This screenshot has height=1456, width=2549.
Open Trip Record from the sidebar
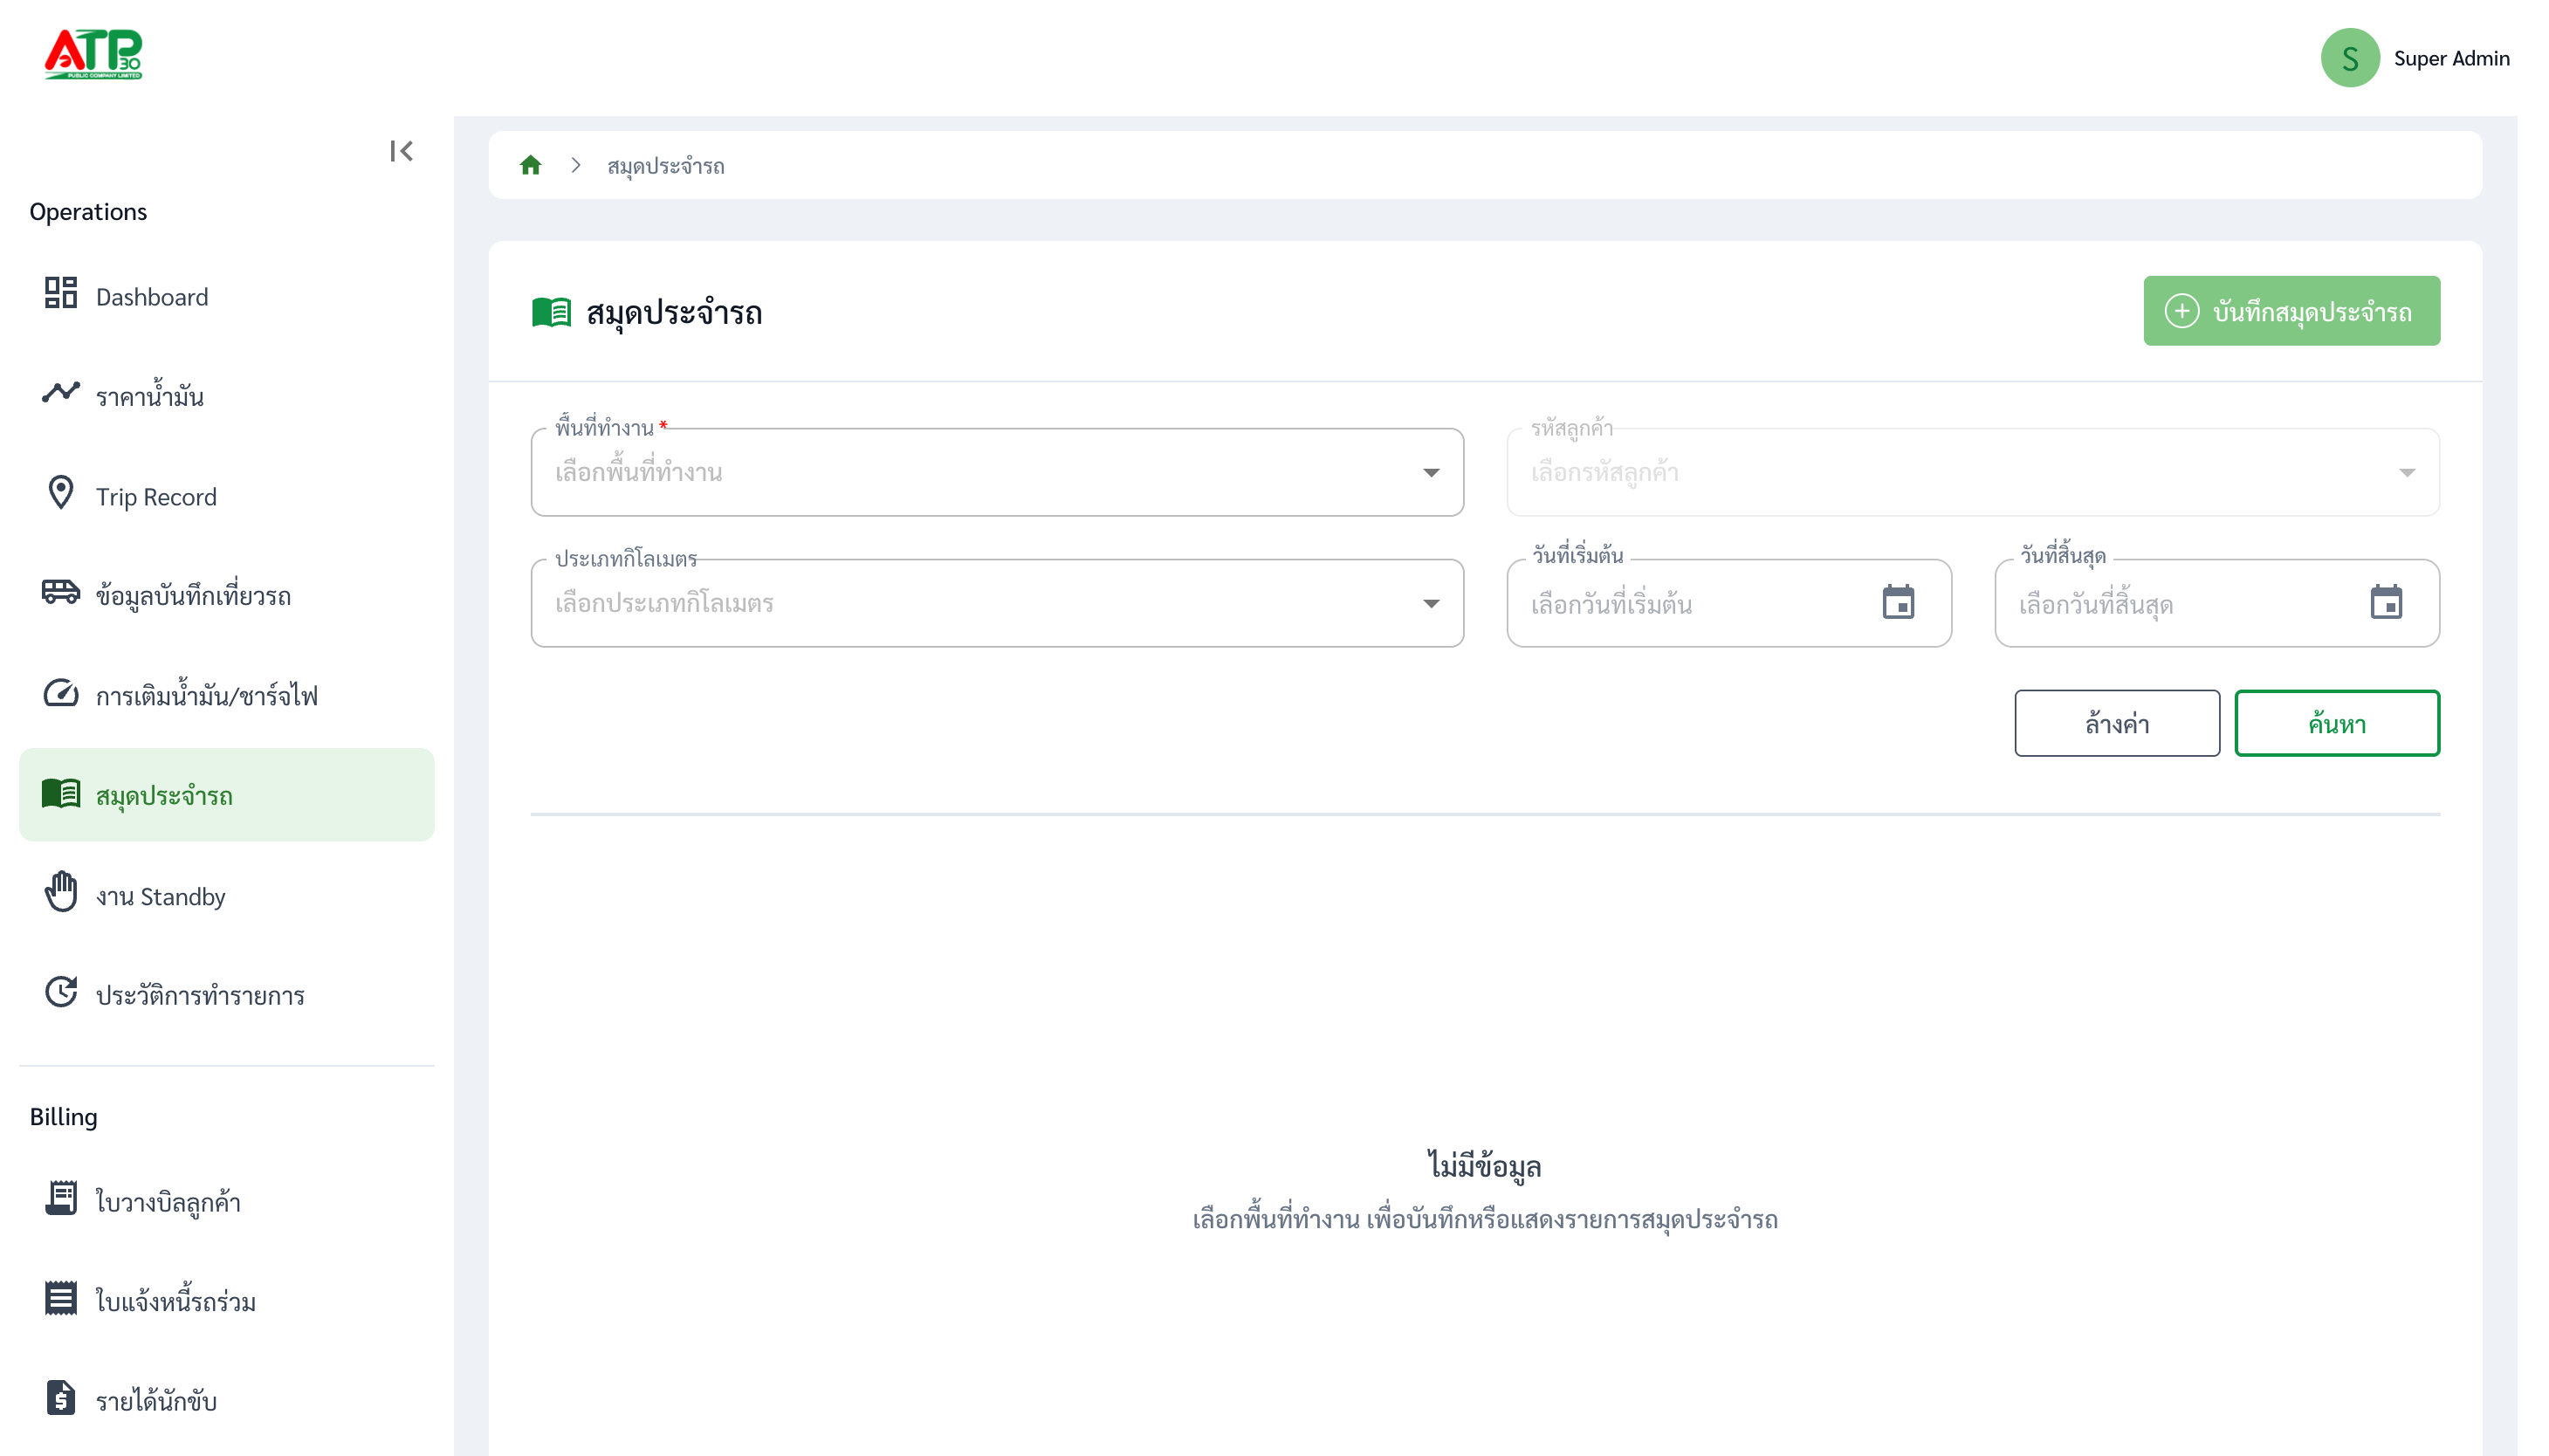[227, 497]
